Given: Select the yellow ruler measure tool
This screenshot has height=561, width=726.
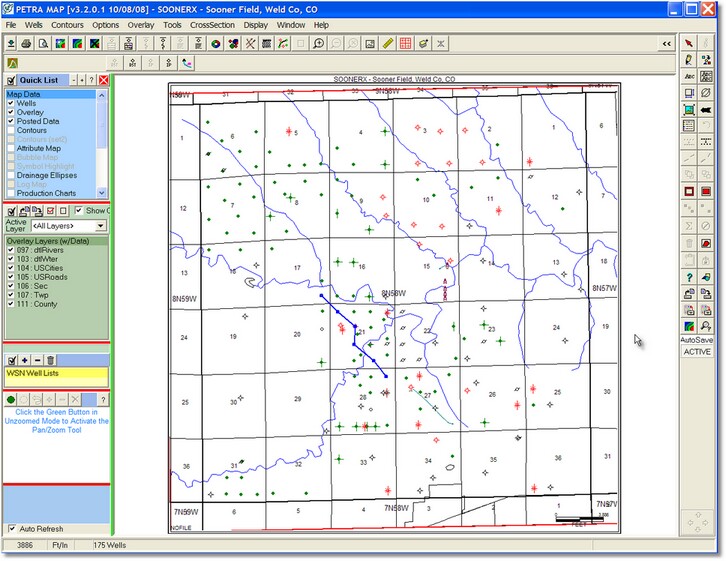Looking at the screenshot, I should 388,44.
